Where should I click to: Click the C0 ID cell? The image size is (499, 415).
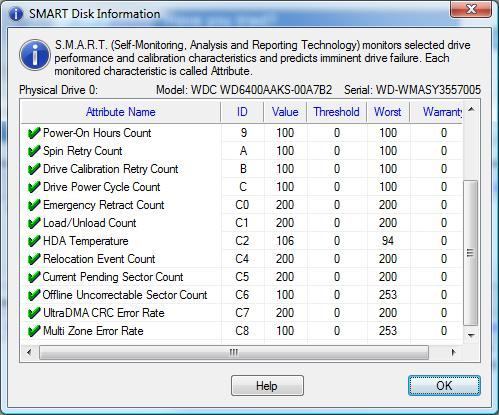242,205
